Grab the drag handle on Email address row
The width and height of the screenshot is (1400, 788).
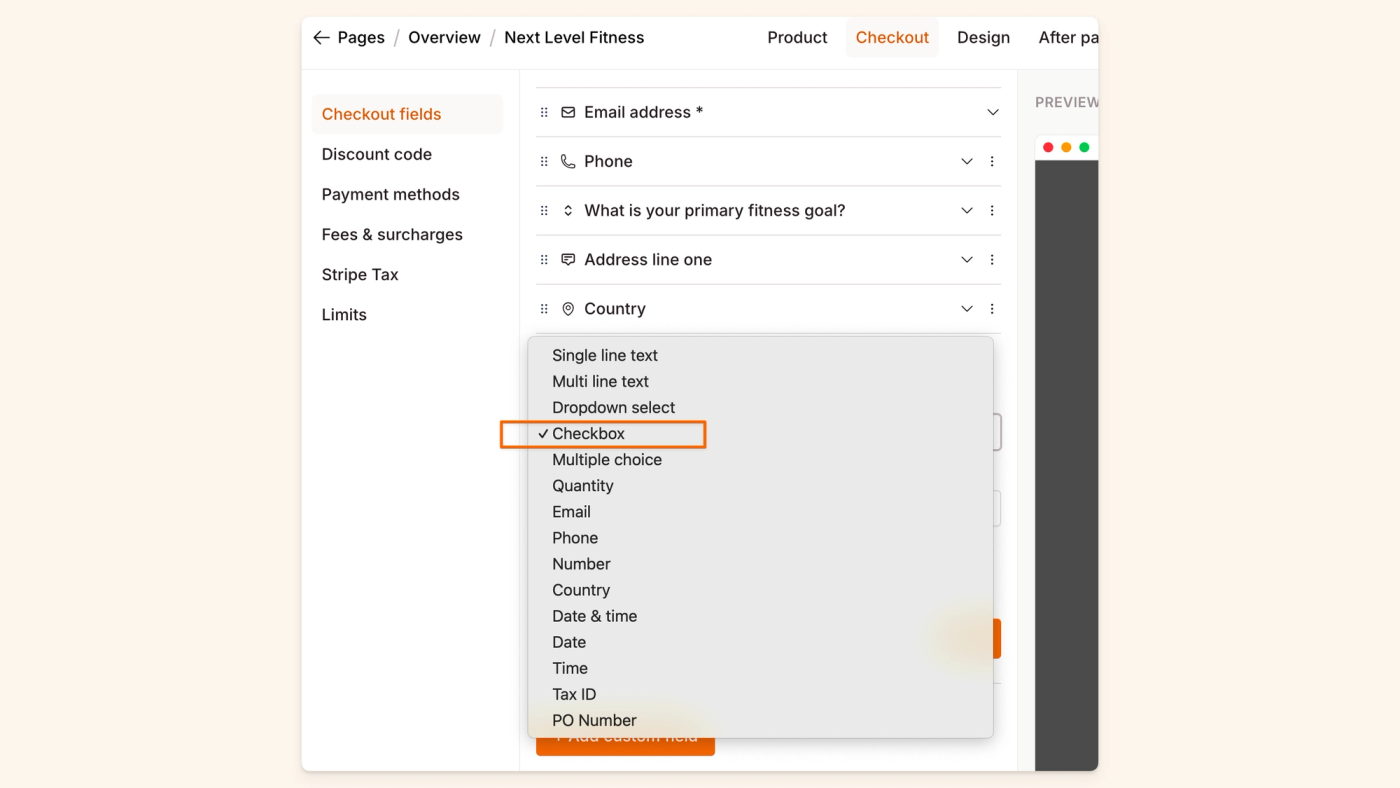544,112
